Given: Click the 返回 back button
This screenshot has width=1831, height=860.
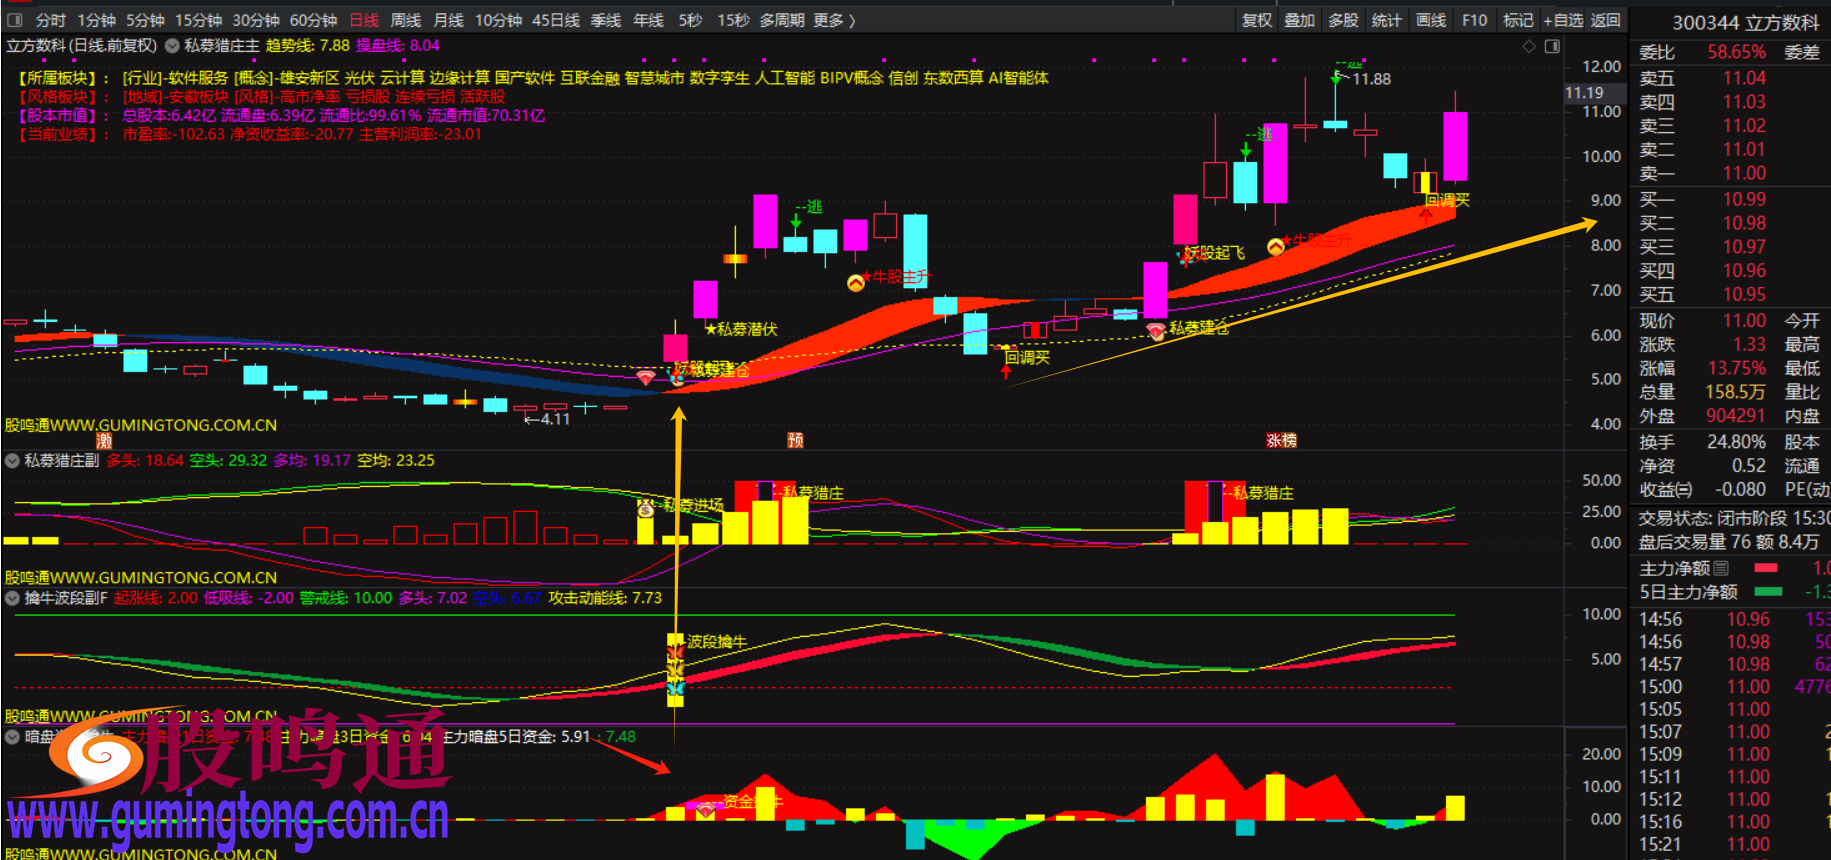Looking at the screenshot, I should tap(1606, 20).
